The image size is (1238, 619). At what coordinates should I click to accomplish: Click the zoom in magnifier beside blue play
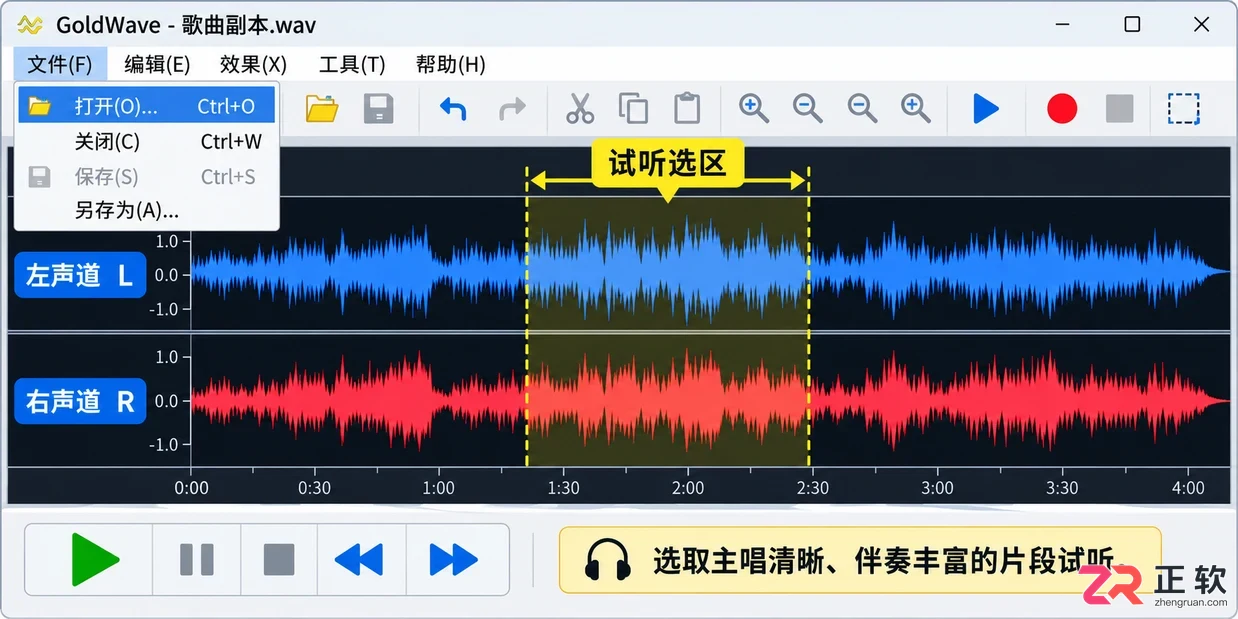pos(916,108)
